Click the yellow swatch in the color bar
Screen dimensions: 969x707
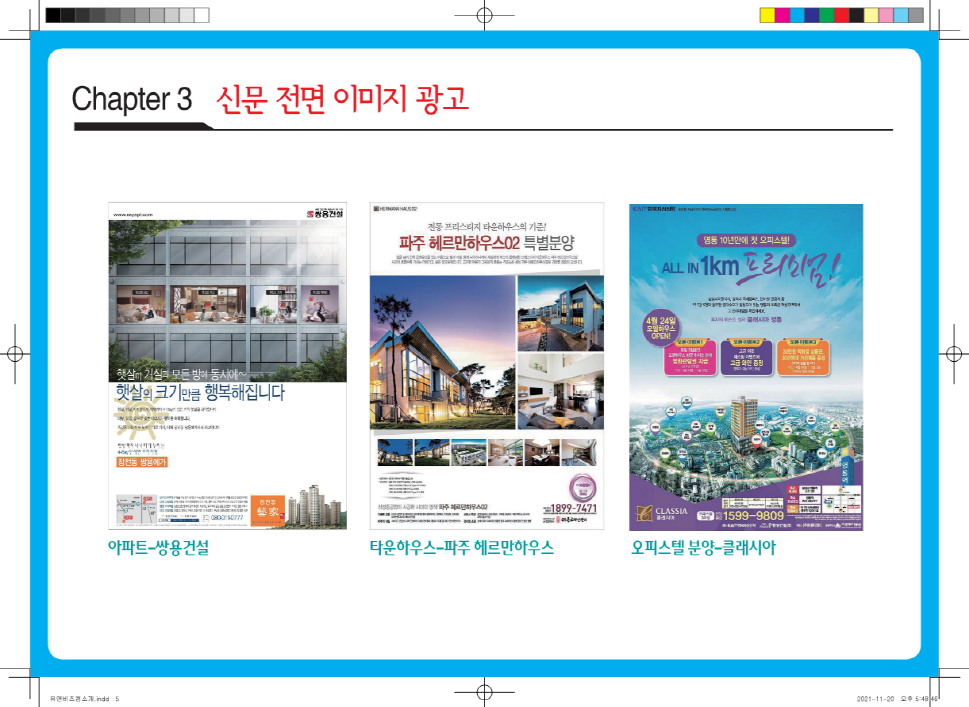767,15
